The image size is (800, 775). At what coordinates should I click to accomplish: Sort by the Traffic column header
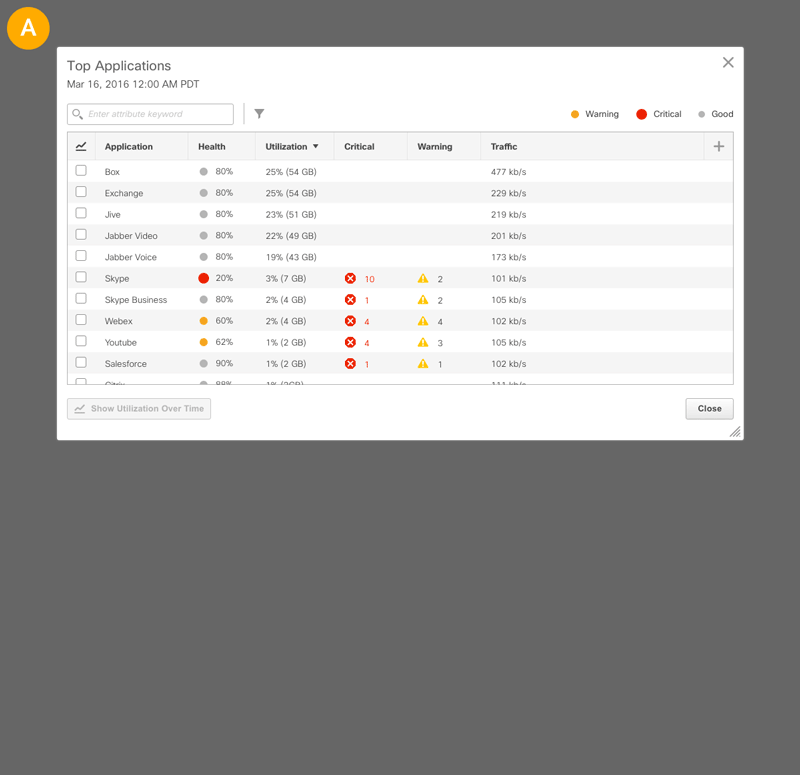tap(504, 146)
